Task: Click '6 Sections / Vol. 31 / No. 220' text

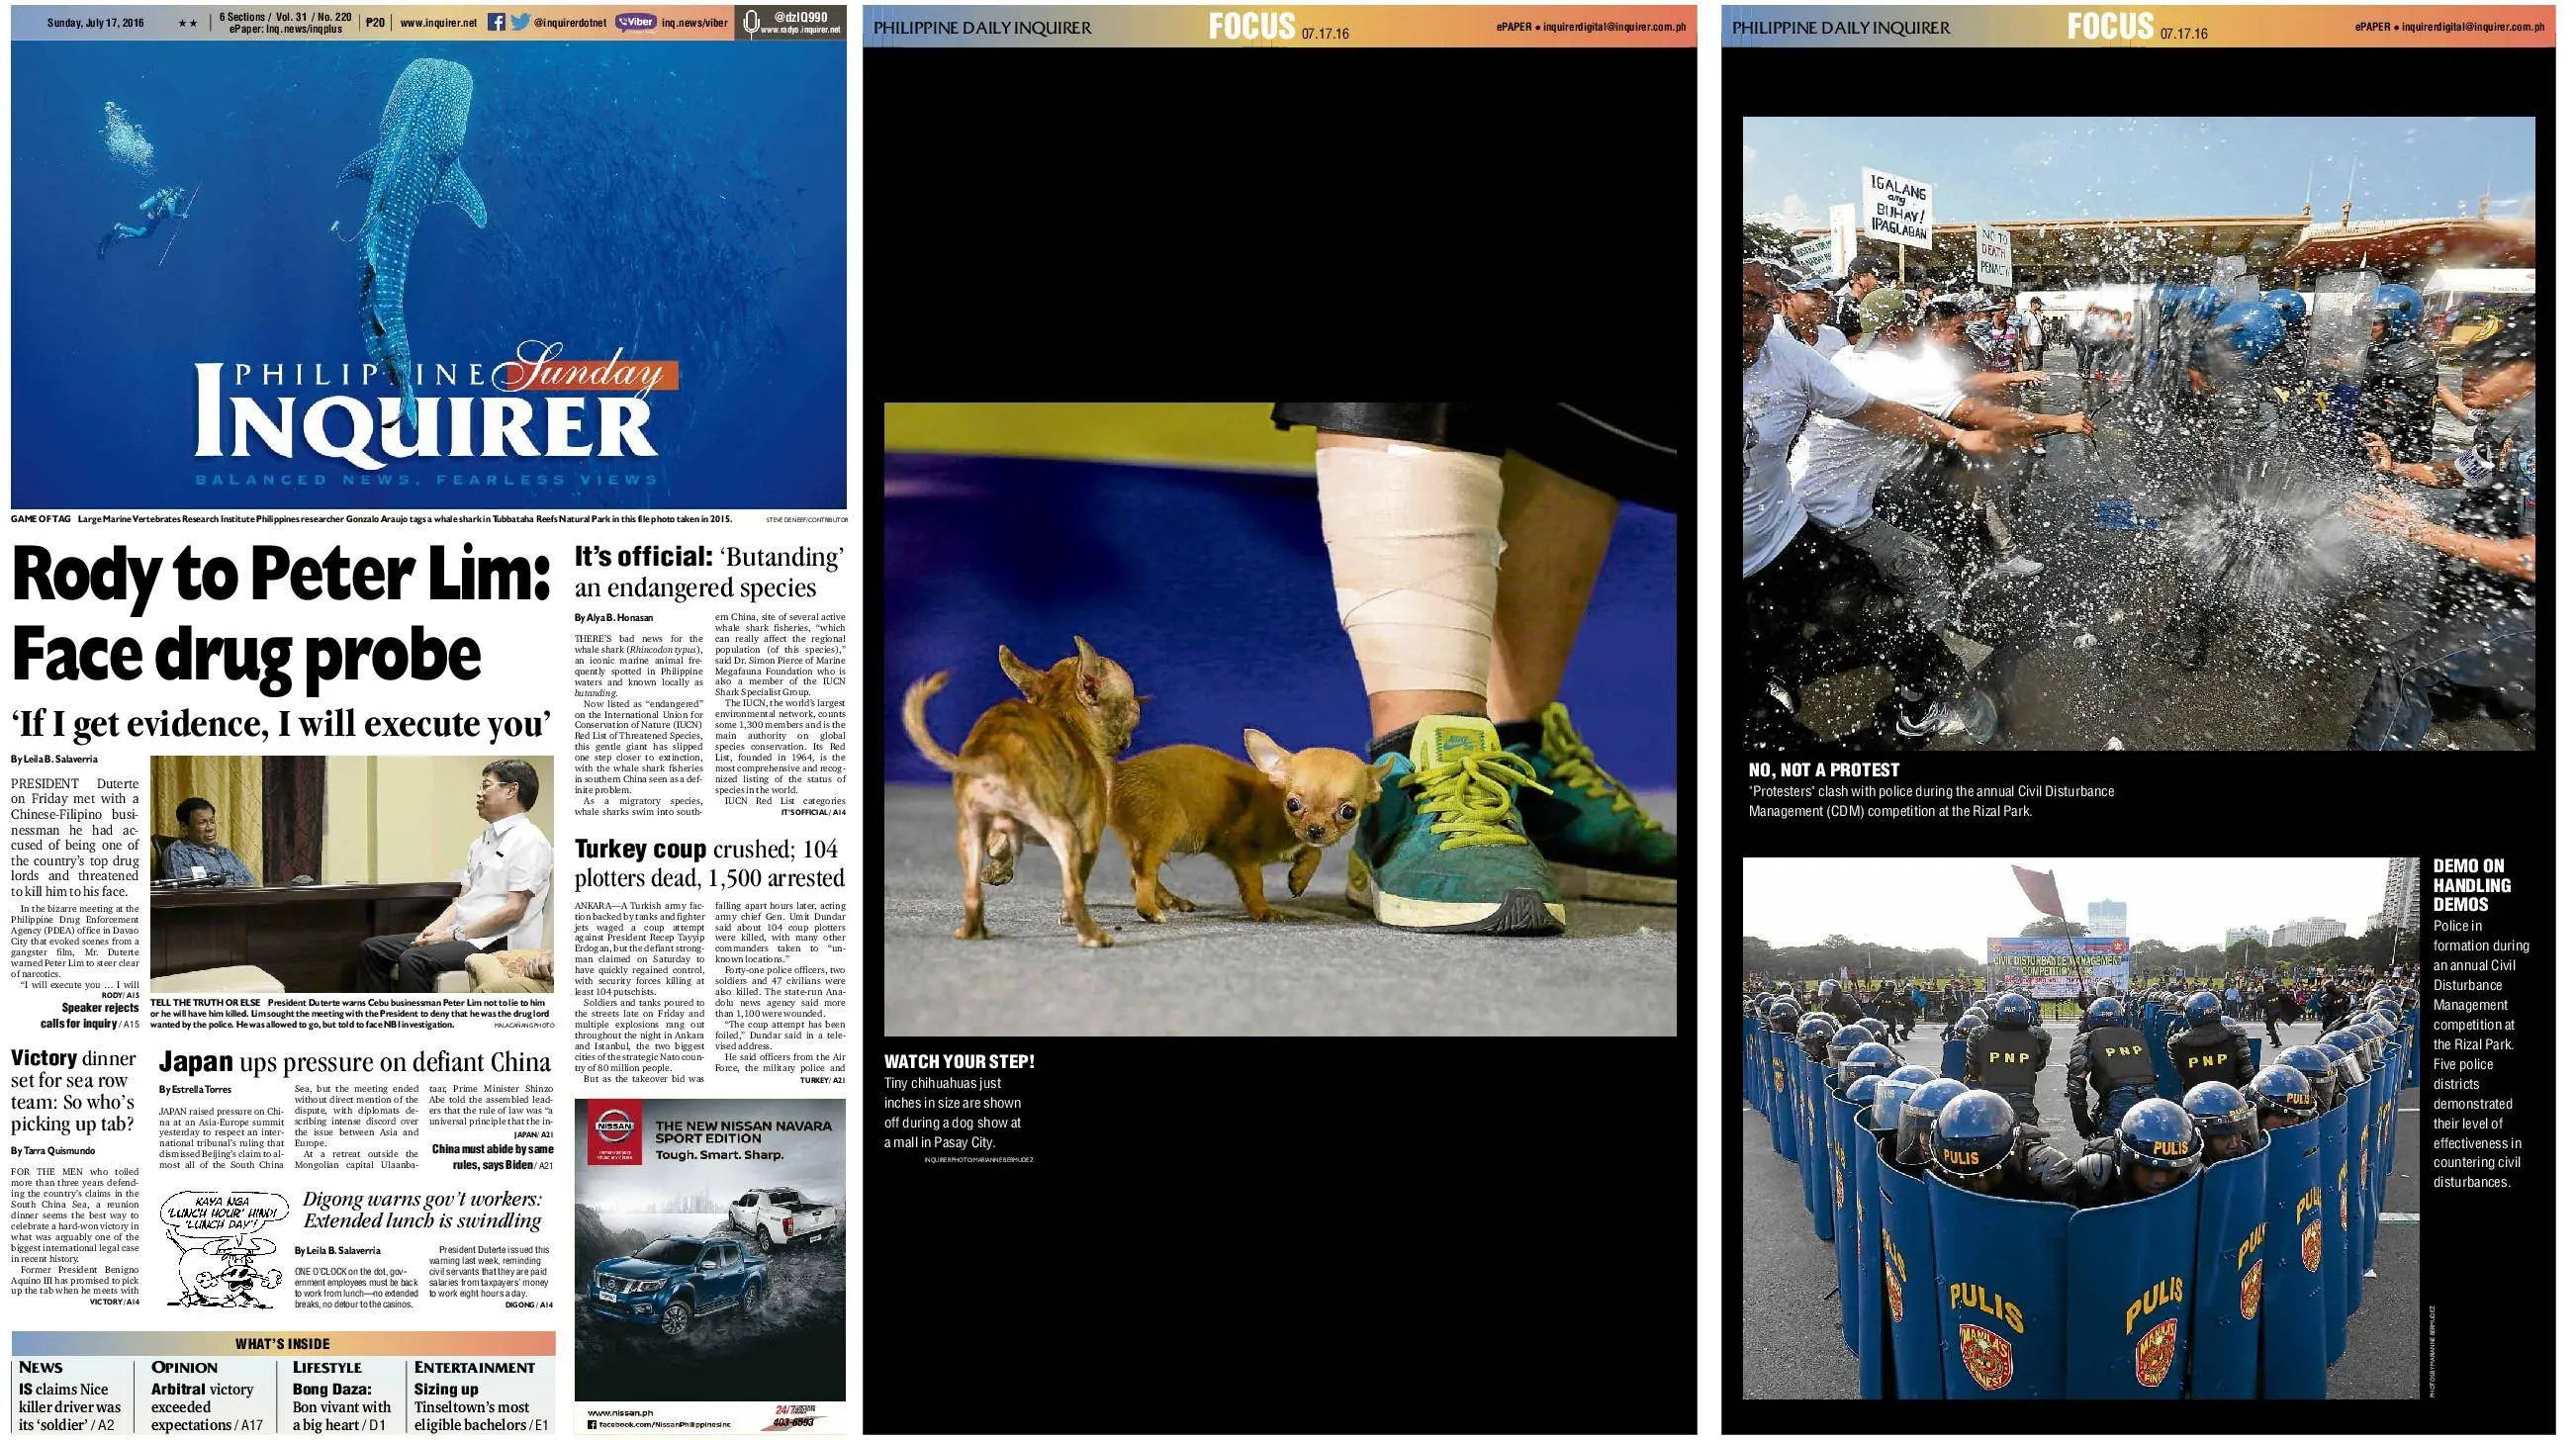Action: [285, 17]
